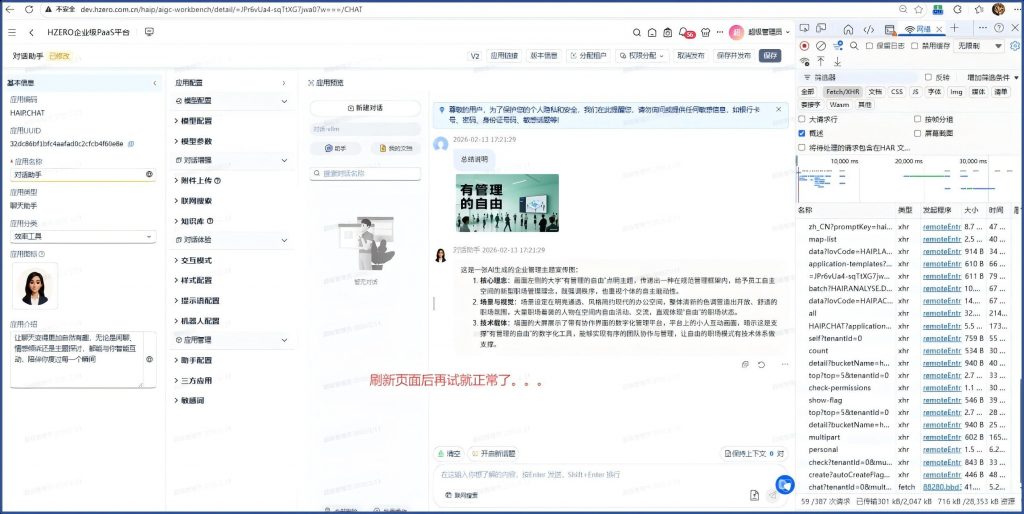The height and width of the screenshot is (514, 1024).
Task: Select the Fetch/XHR filter tab
Action: [x=843, y=91]
